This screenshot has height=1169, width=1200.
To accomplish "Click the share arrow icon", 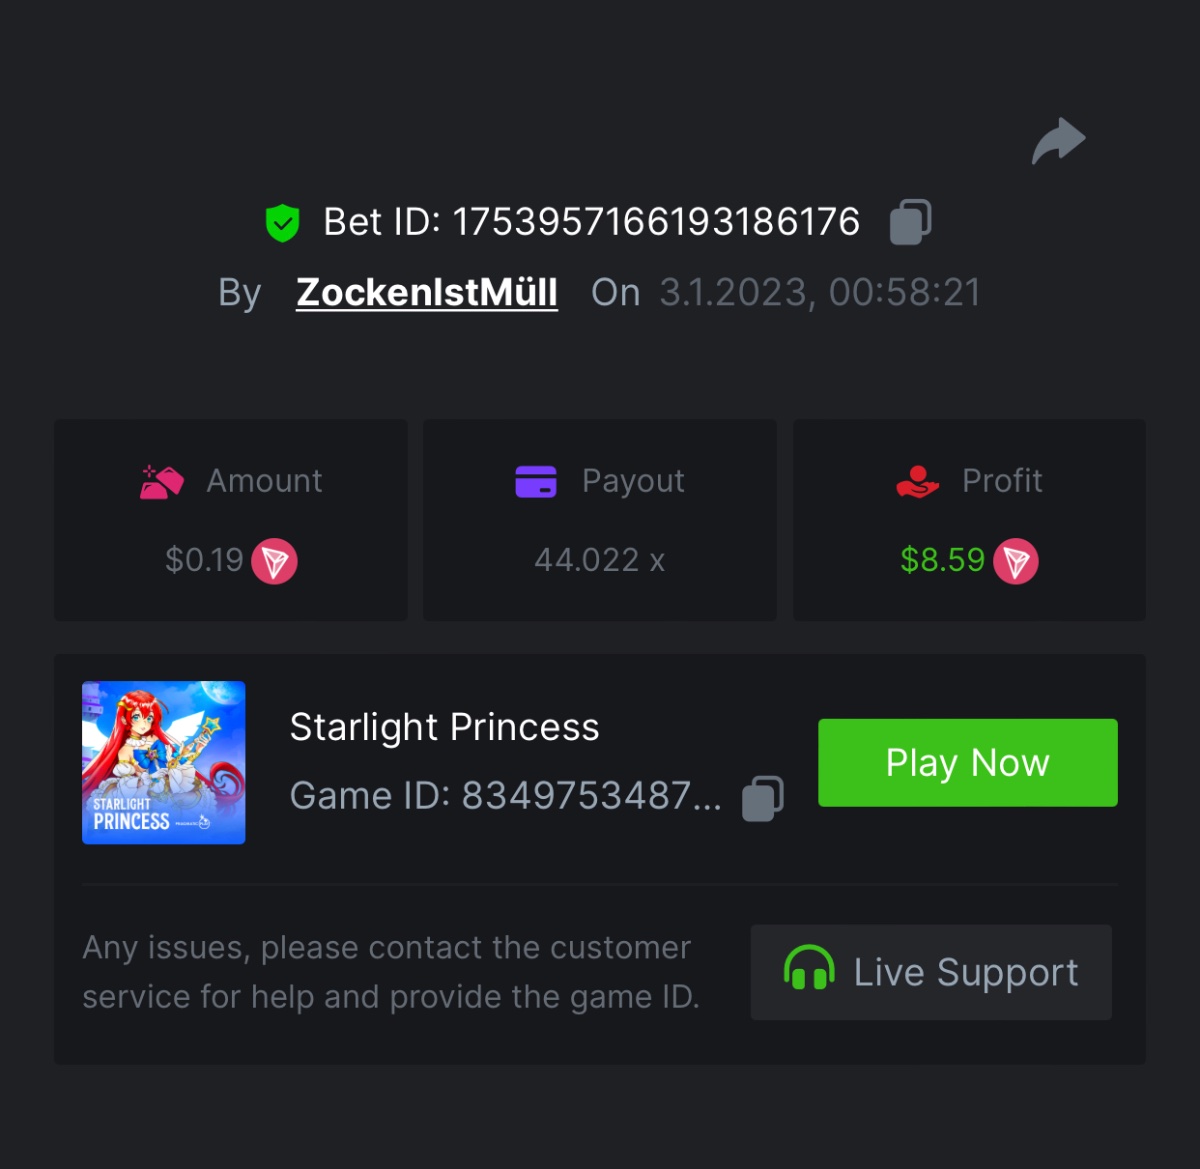I will click(1059, 141).
